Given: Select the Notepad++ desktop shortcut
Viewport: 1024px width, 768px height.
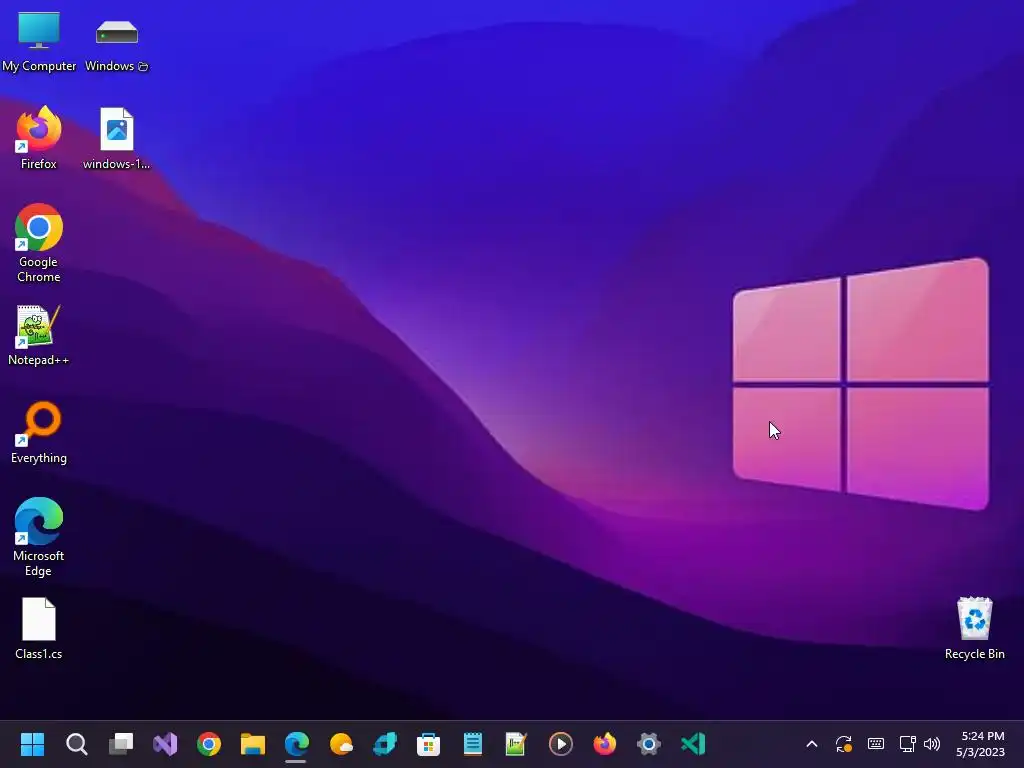Looking at the screenshot, I should (39, 334).
